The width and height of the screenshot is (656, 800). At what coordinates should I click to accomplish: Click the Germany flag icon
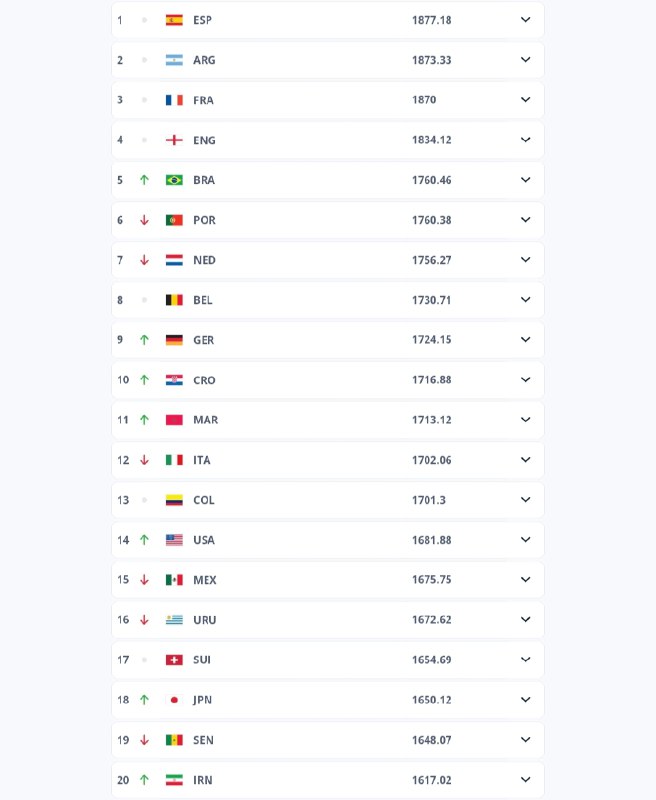(174, 340)
